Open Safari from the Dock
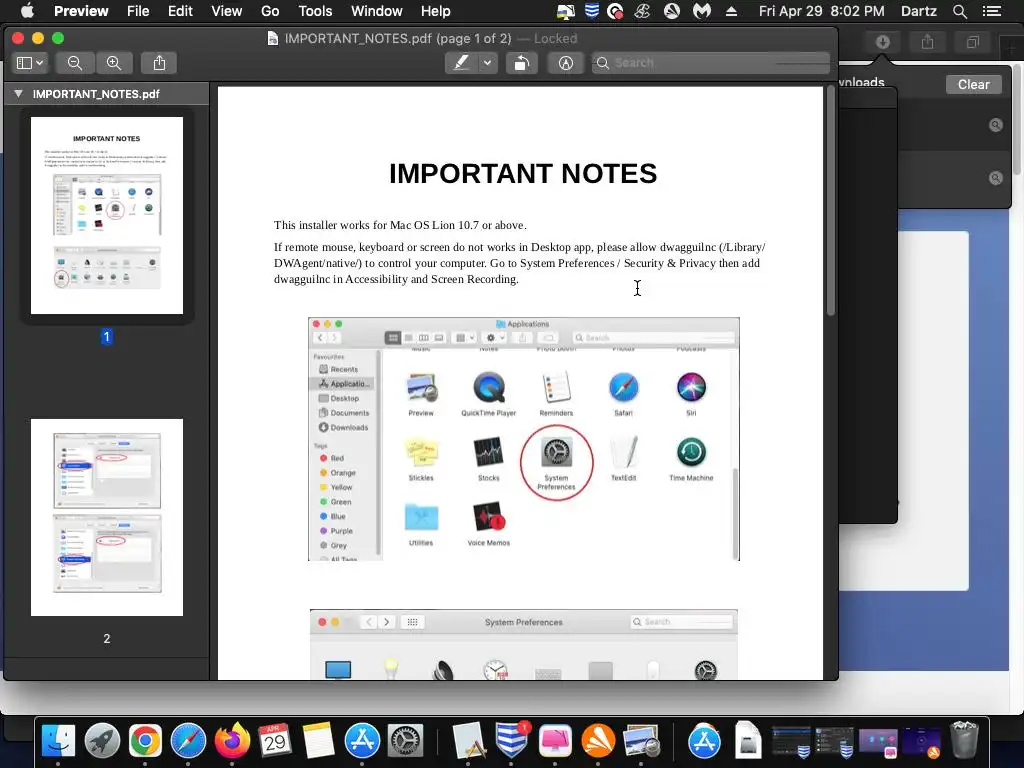1024x768 pixels. point(188,741)
